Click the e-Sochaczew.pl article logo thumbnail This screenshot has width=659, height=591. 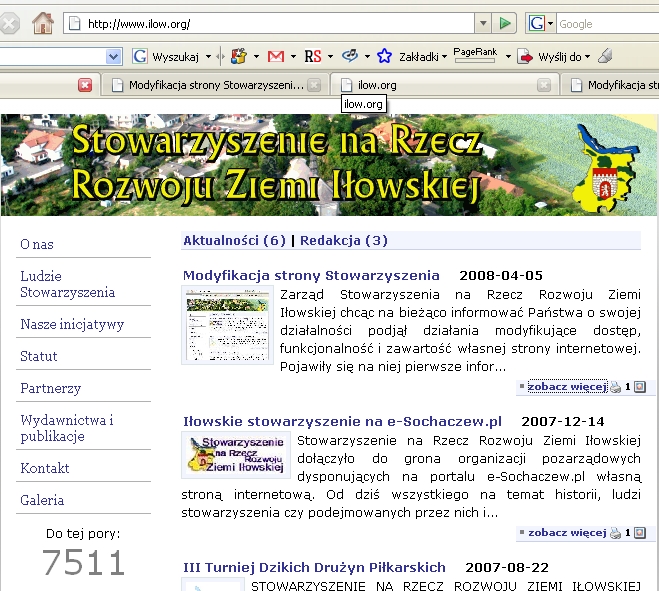click(236, 455)
